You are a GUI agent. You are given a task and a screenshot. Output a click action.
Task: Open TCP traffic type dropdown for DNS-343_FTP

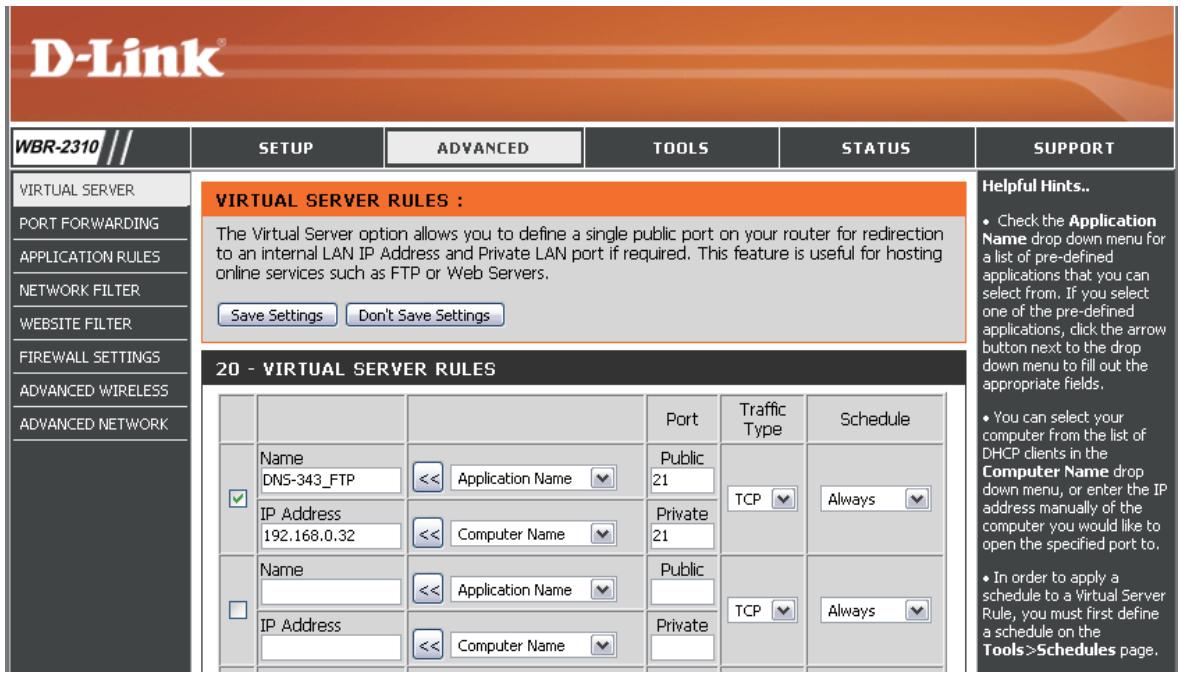761,499
